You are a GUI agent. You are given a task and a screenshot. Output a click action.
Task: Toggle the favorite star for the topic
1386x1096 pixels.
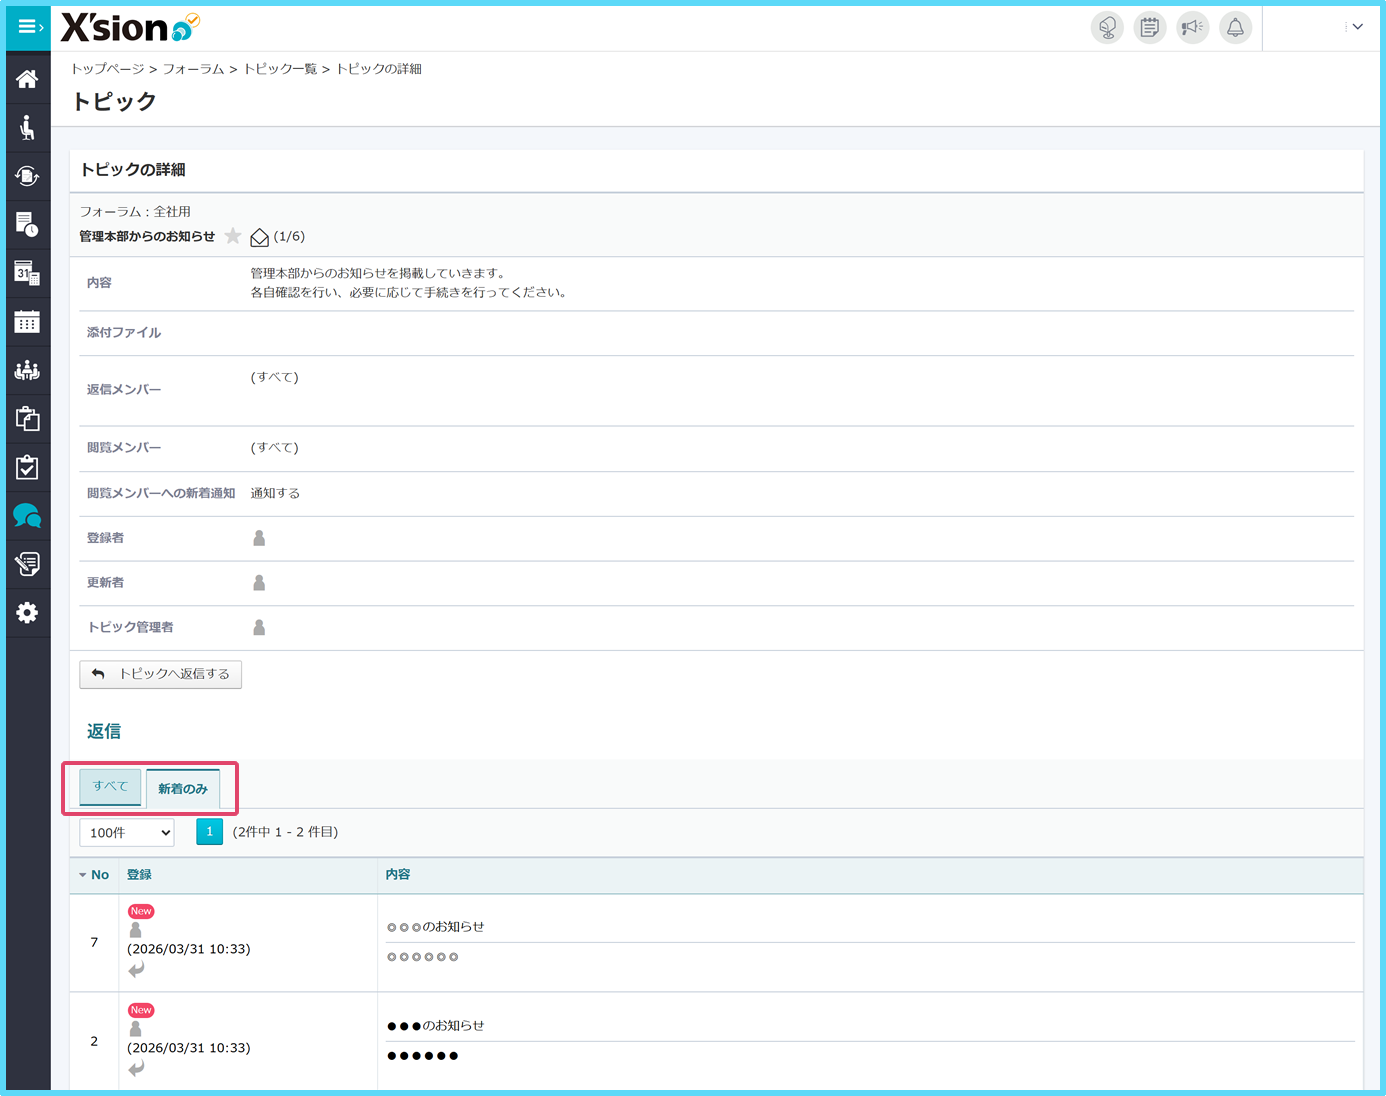(x=233, y=236)
